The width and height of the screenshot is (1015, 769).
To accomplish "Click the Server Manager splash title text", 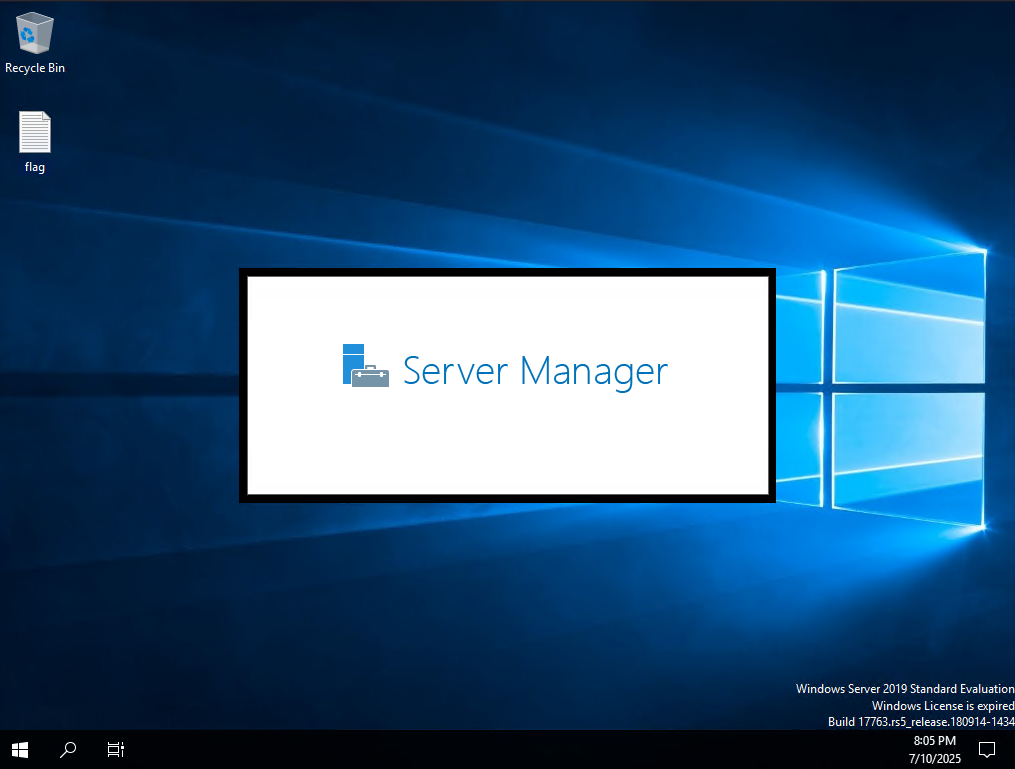I will [x=535, y=371].
